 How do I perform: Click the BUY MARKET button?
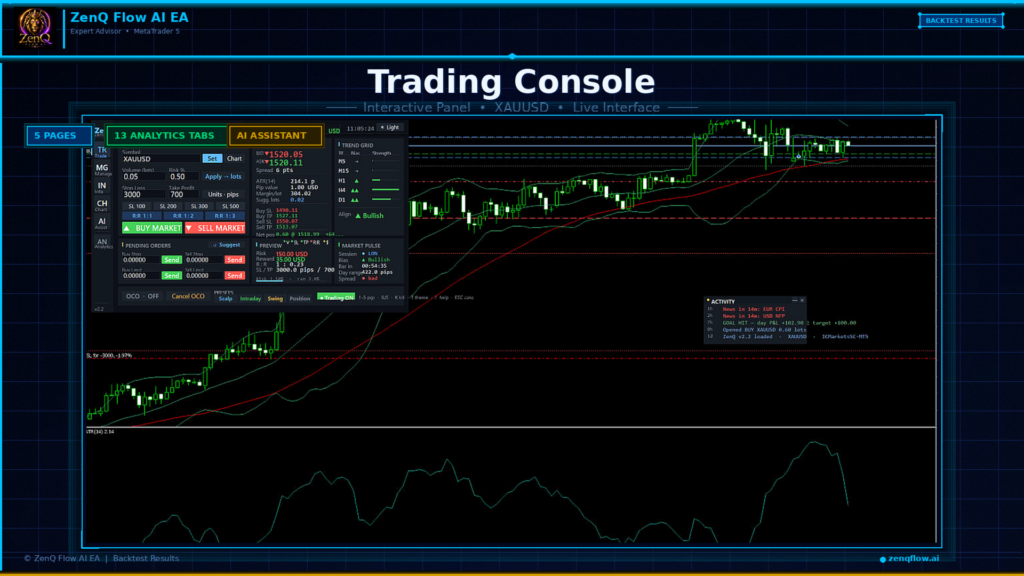[x=152, y=228]
